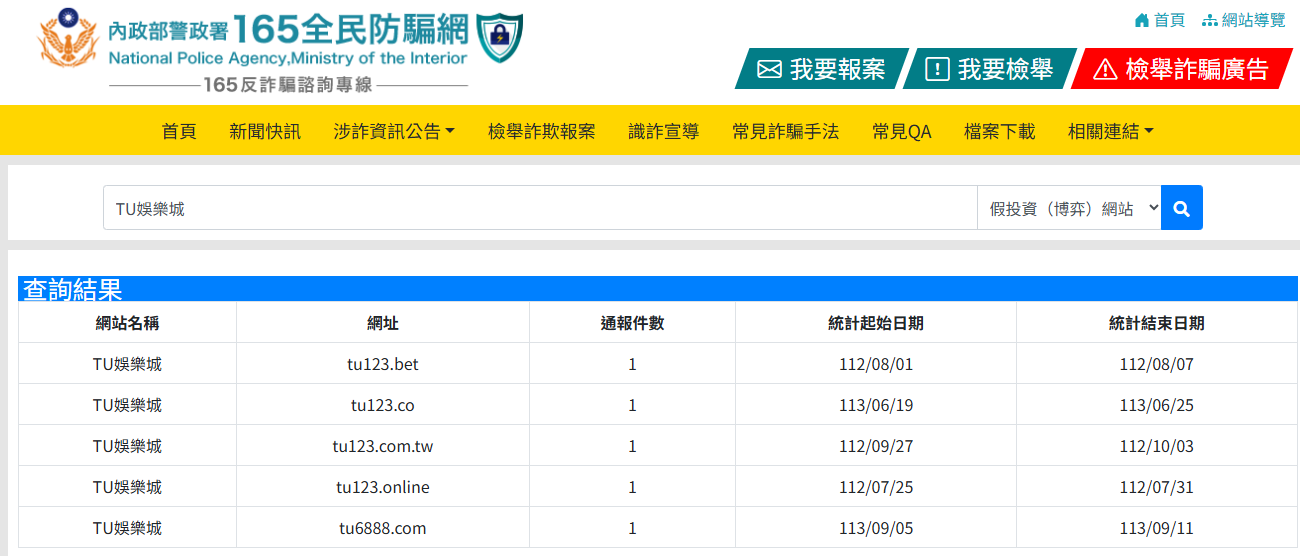Focus the search field containing TU娛樂城
Viewport: 1300px width, 556px height.
pos(540,208)
